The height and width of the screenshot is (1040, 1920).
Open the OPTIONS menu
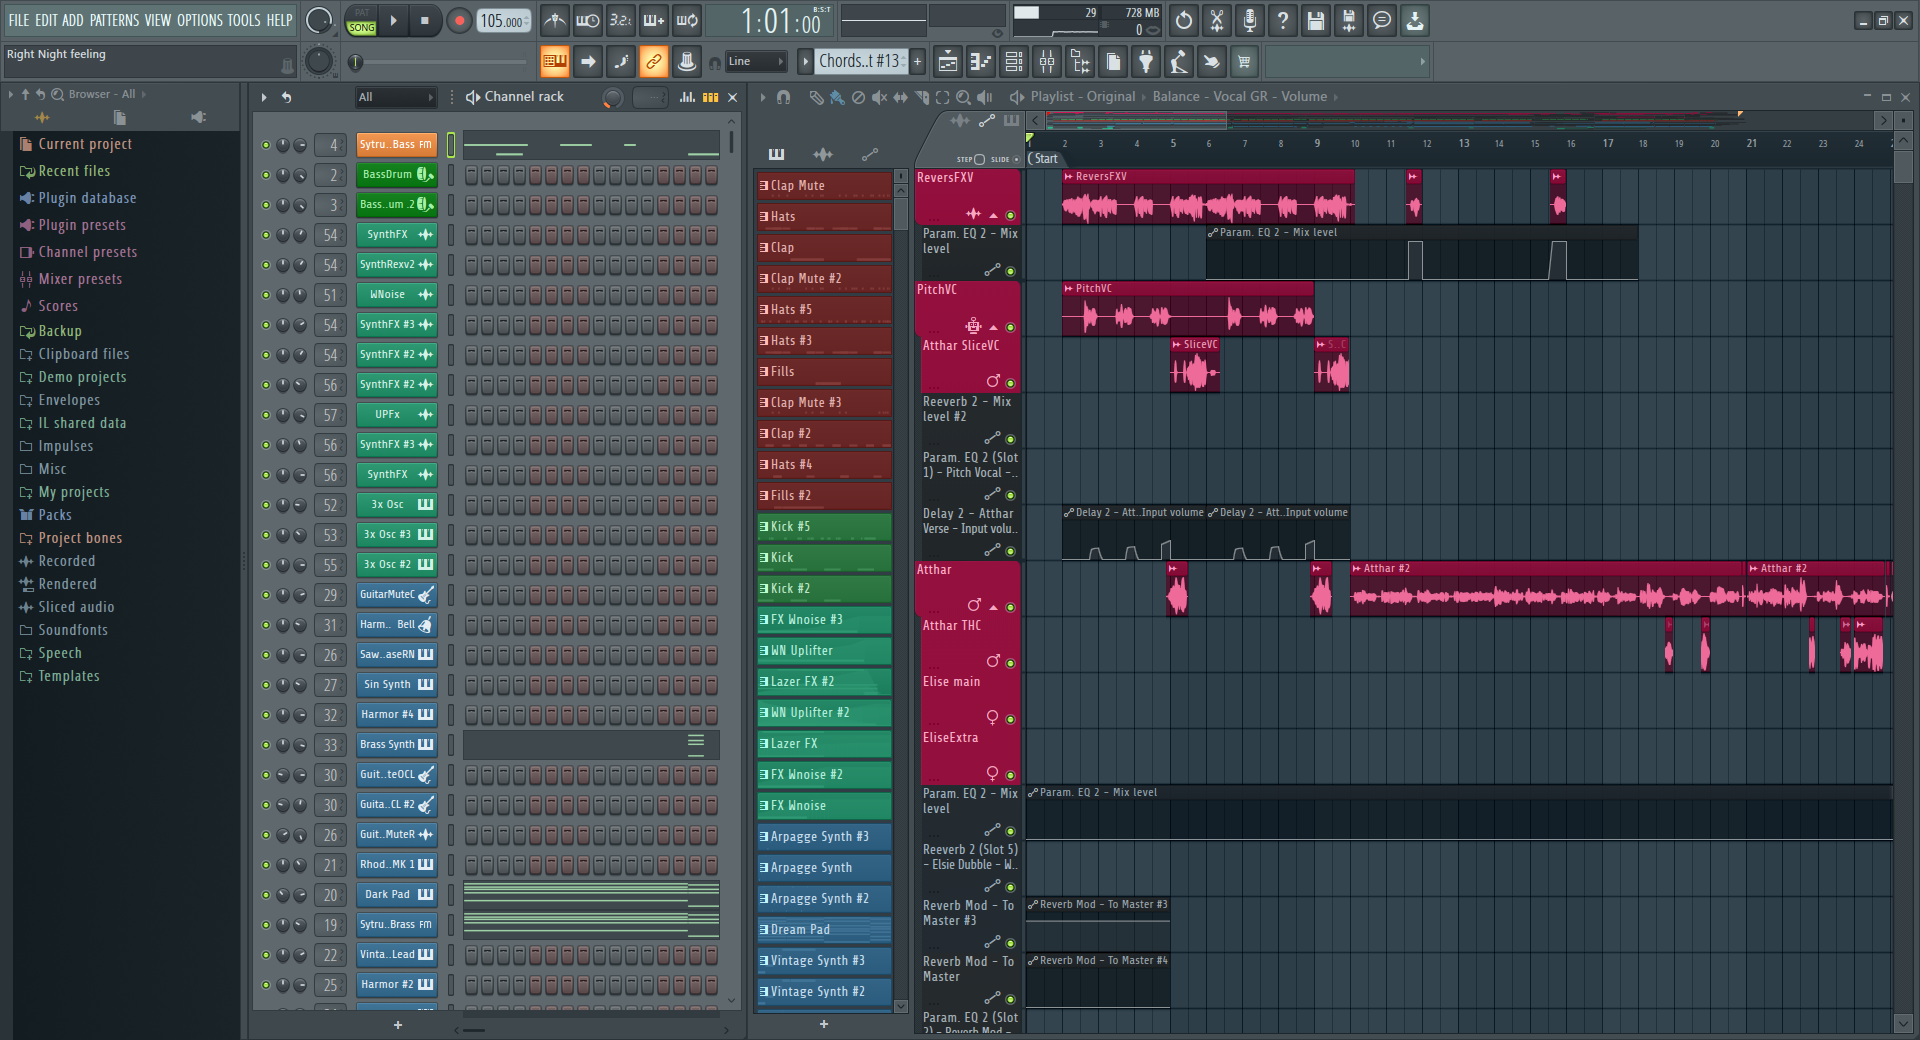coord(200,20)
